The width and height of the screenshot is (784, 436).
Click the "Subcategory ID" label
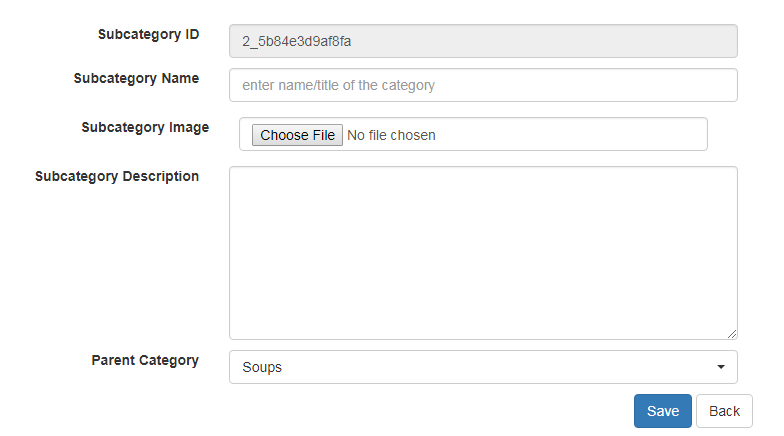pyautogui.click(x=148, y=34)
